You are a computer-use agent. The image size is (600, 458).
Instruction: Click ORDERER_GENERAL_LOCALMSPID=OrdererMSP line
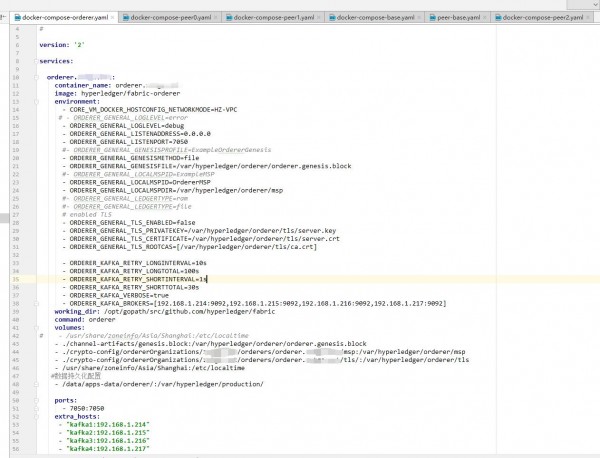click(137, 183)
